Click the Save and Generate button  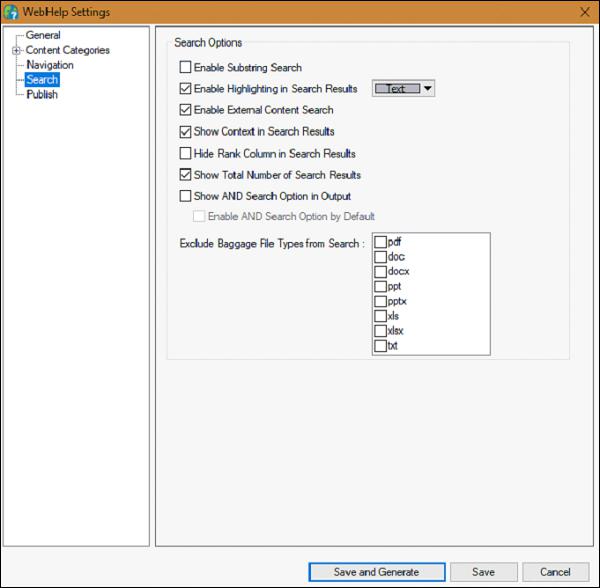375,572
